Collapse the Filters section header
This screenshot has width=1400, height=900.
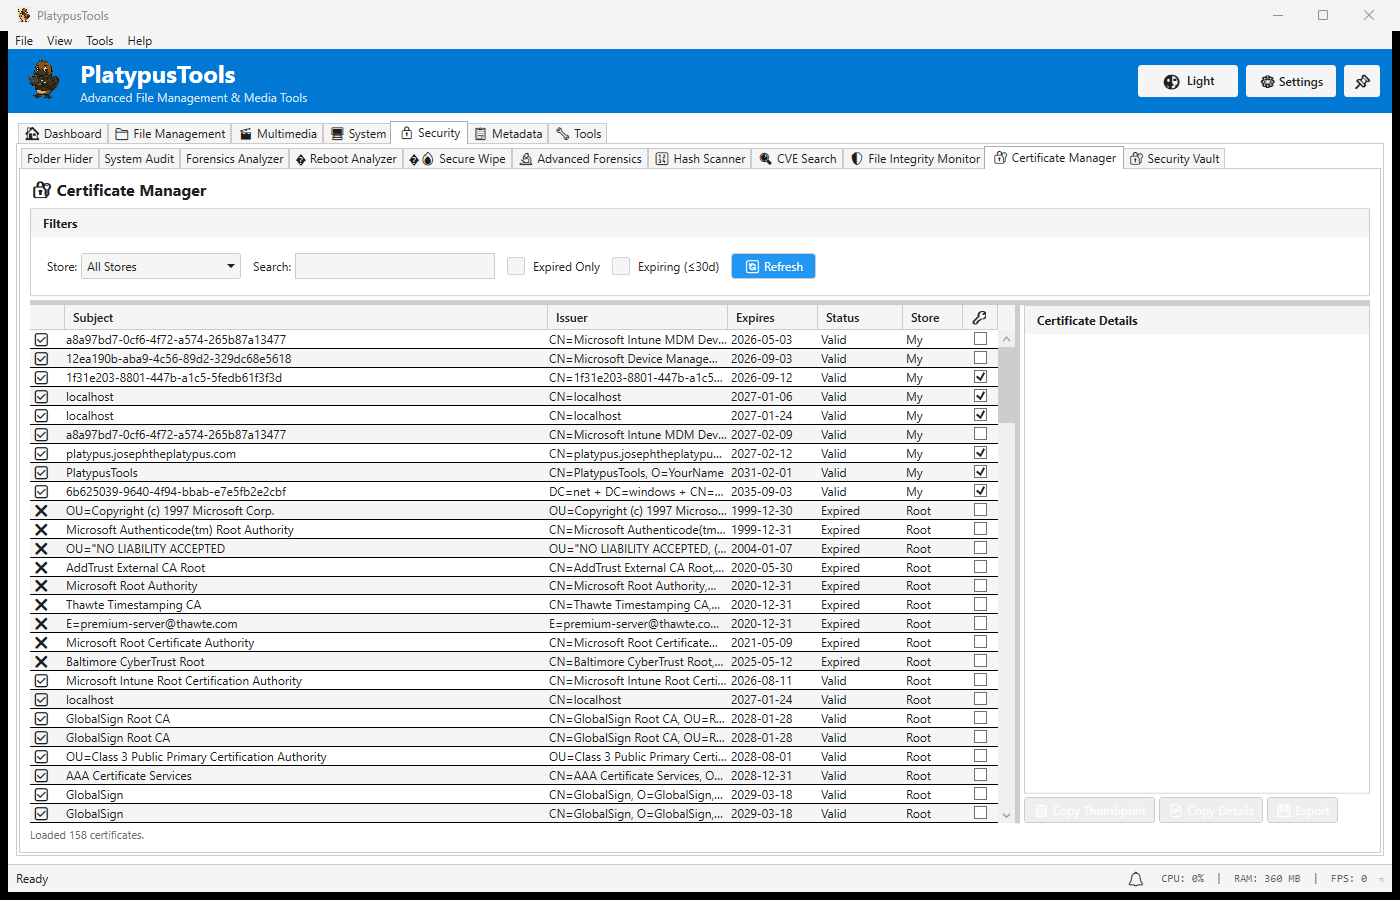pos(60,223)
